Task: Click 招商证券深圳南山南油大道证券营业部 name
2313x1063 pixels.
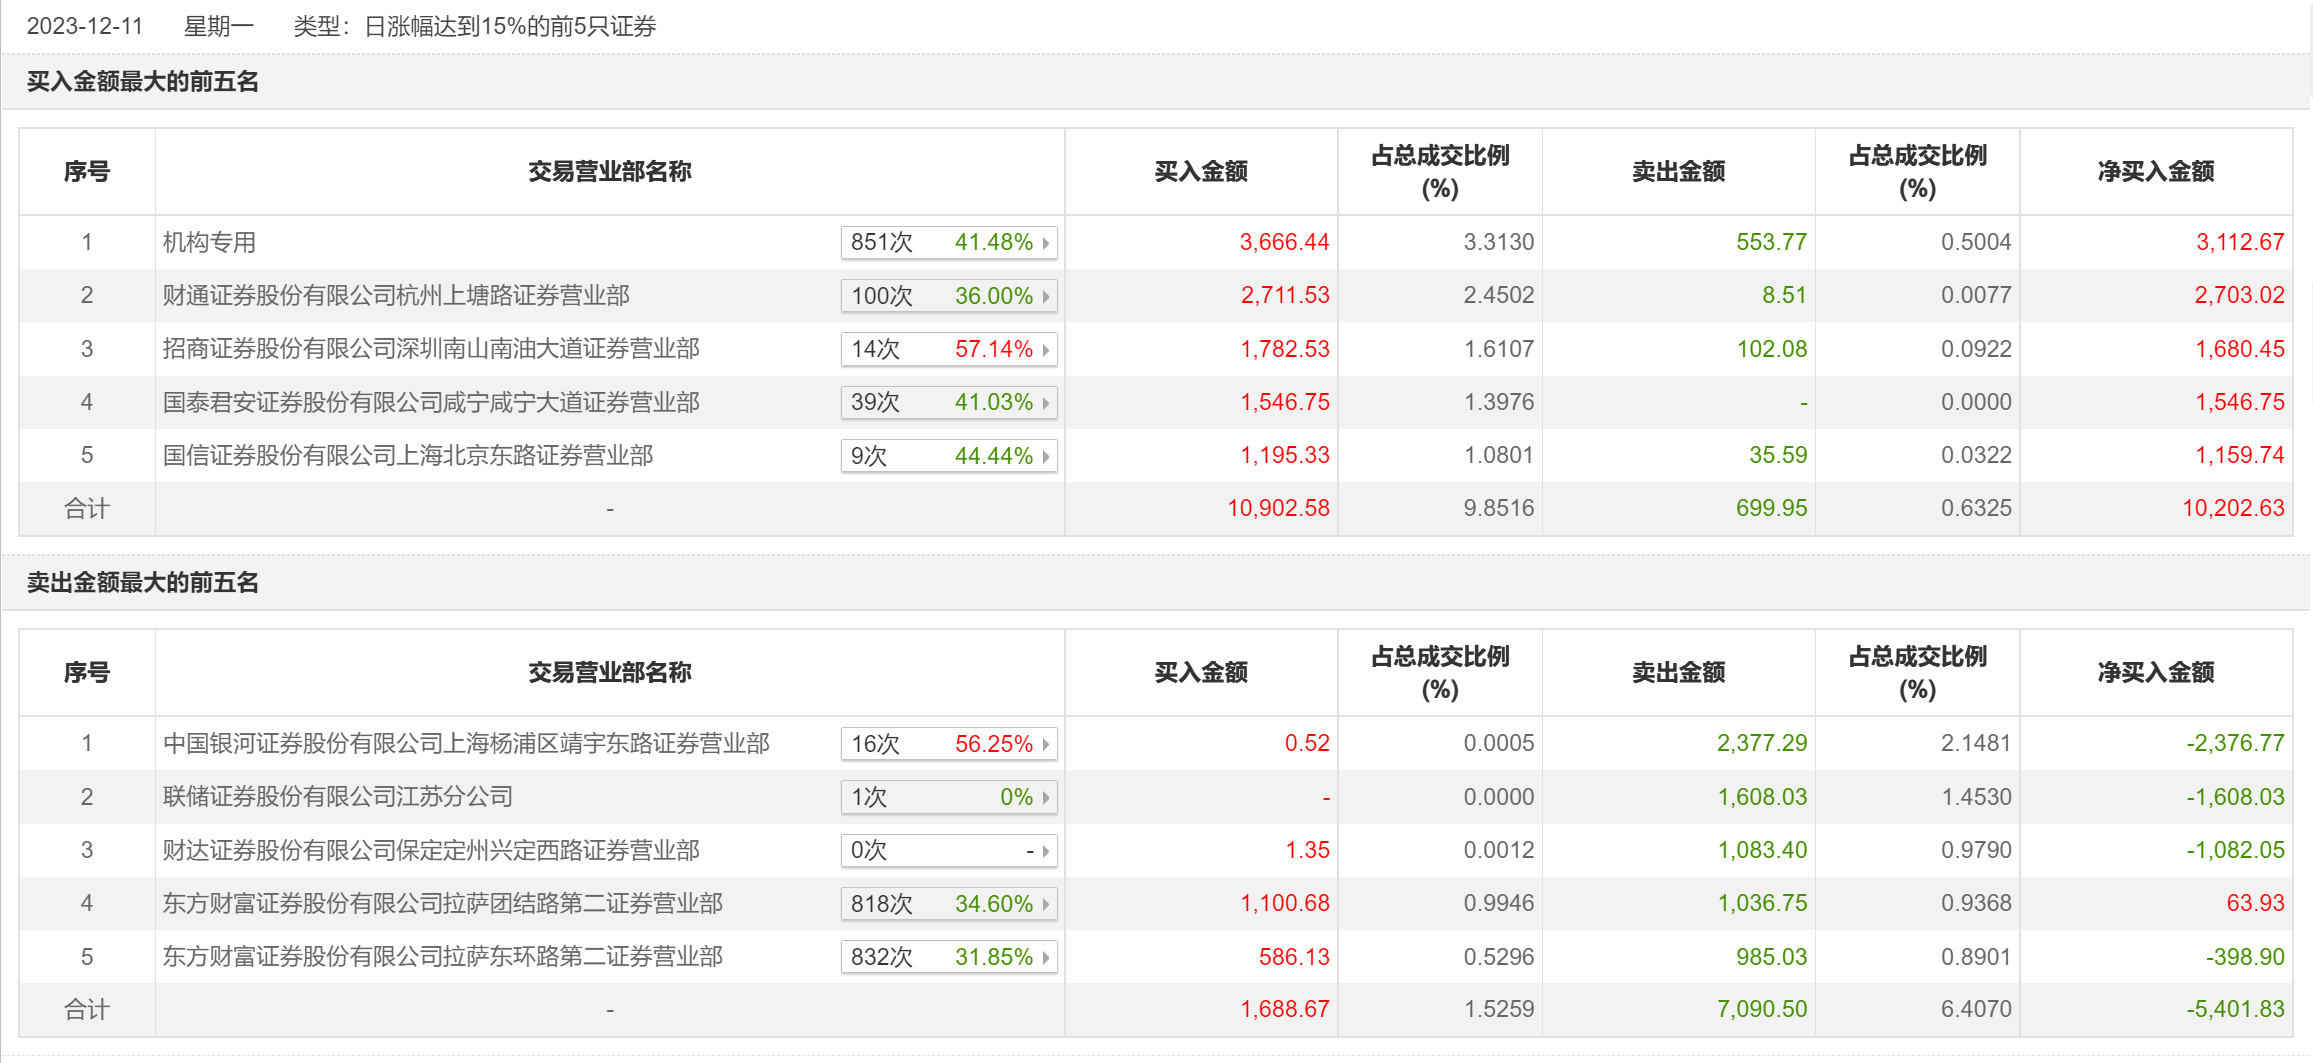Action: [x=431, y=349]
